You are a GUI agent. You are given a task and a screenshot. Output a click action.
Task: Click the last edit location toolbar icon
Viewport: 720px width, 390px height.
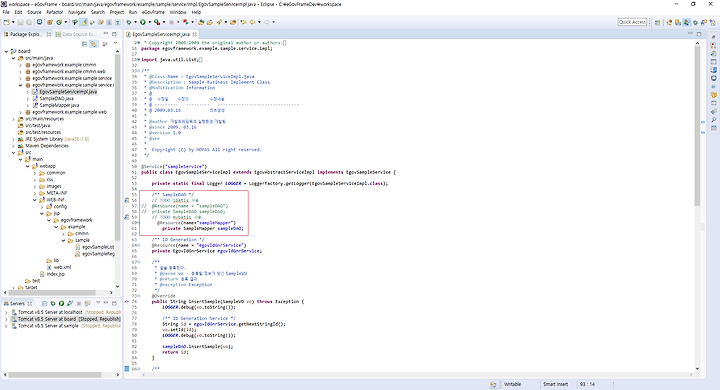(x=243, y=22)
